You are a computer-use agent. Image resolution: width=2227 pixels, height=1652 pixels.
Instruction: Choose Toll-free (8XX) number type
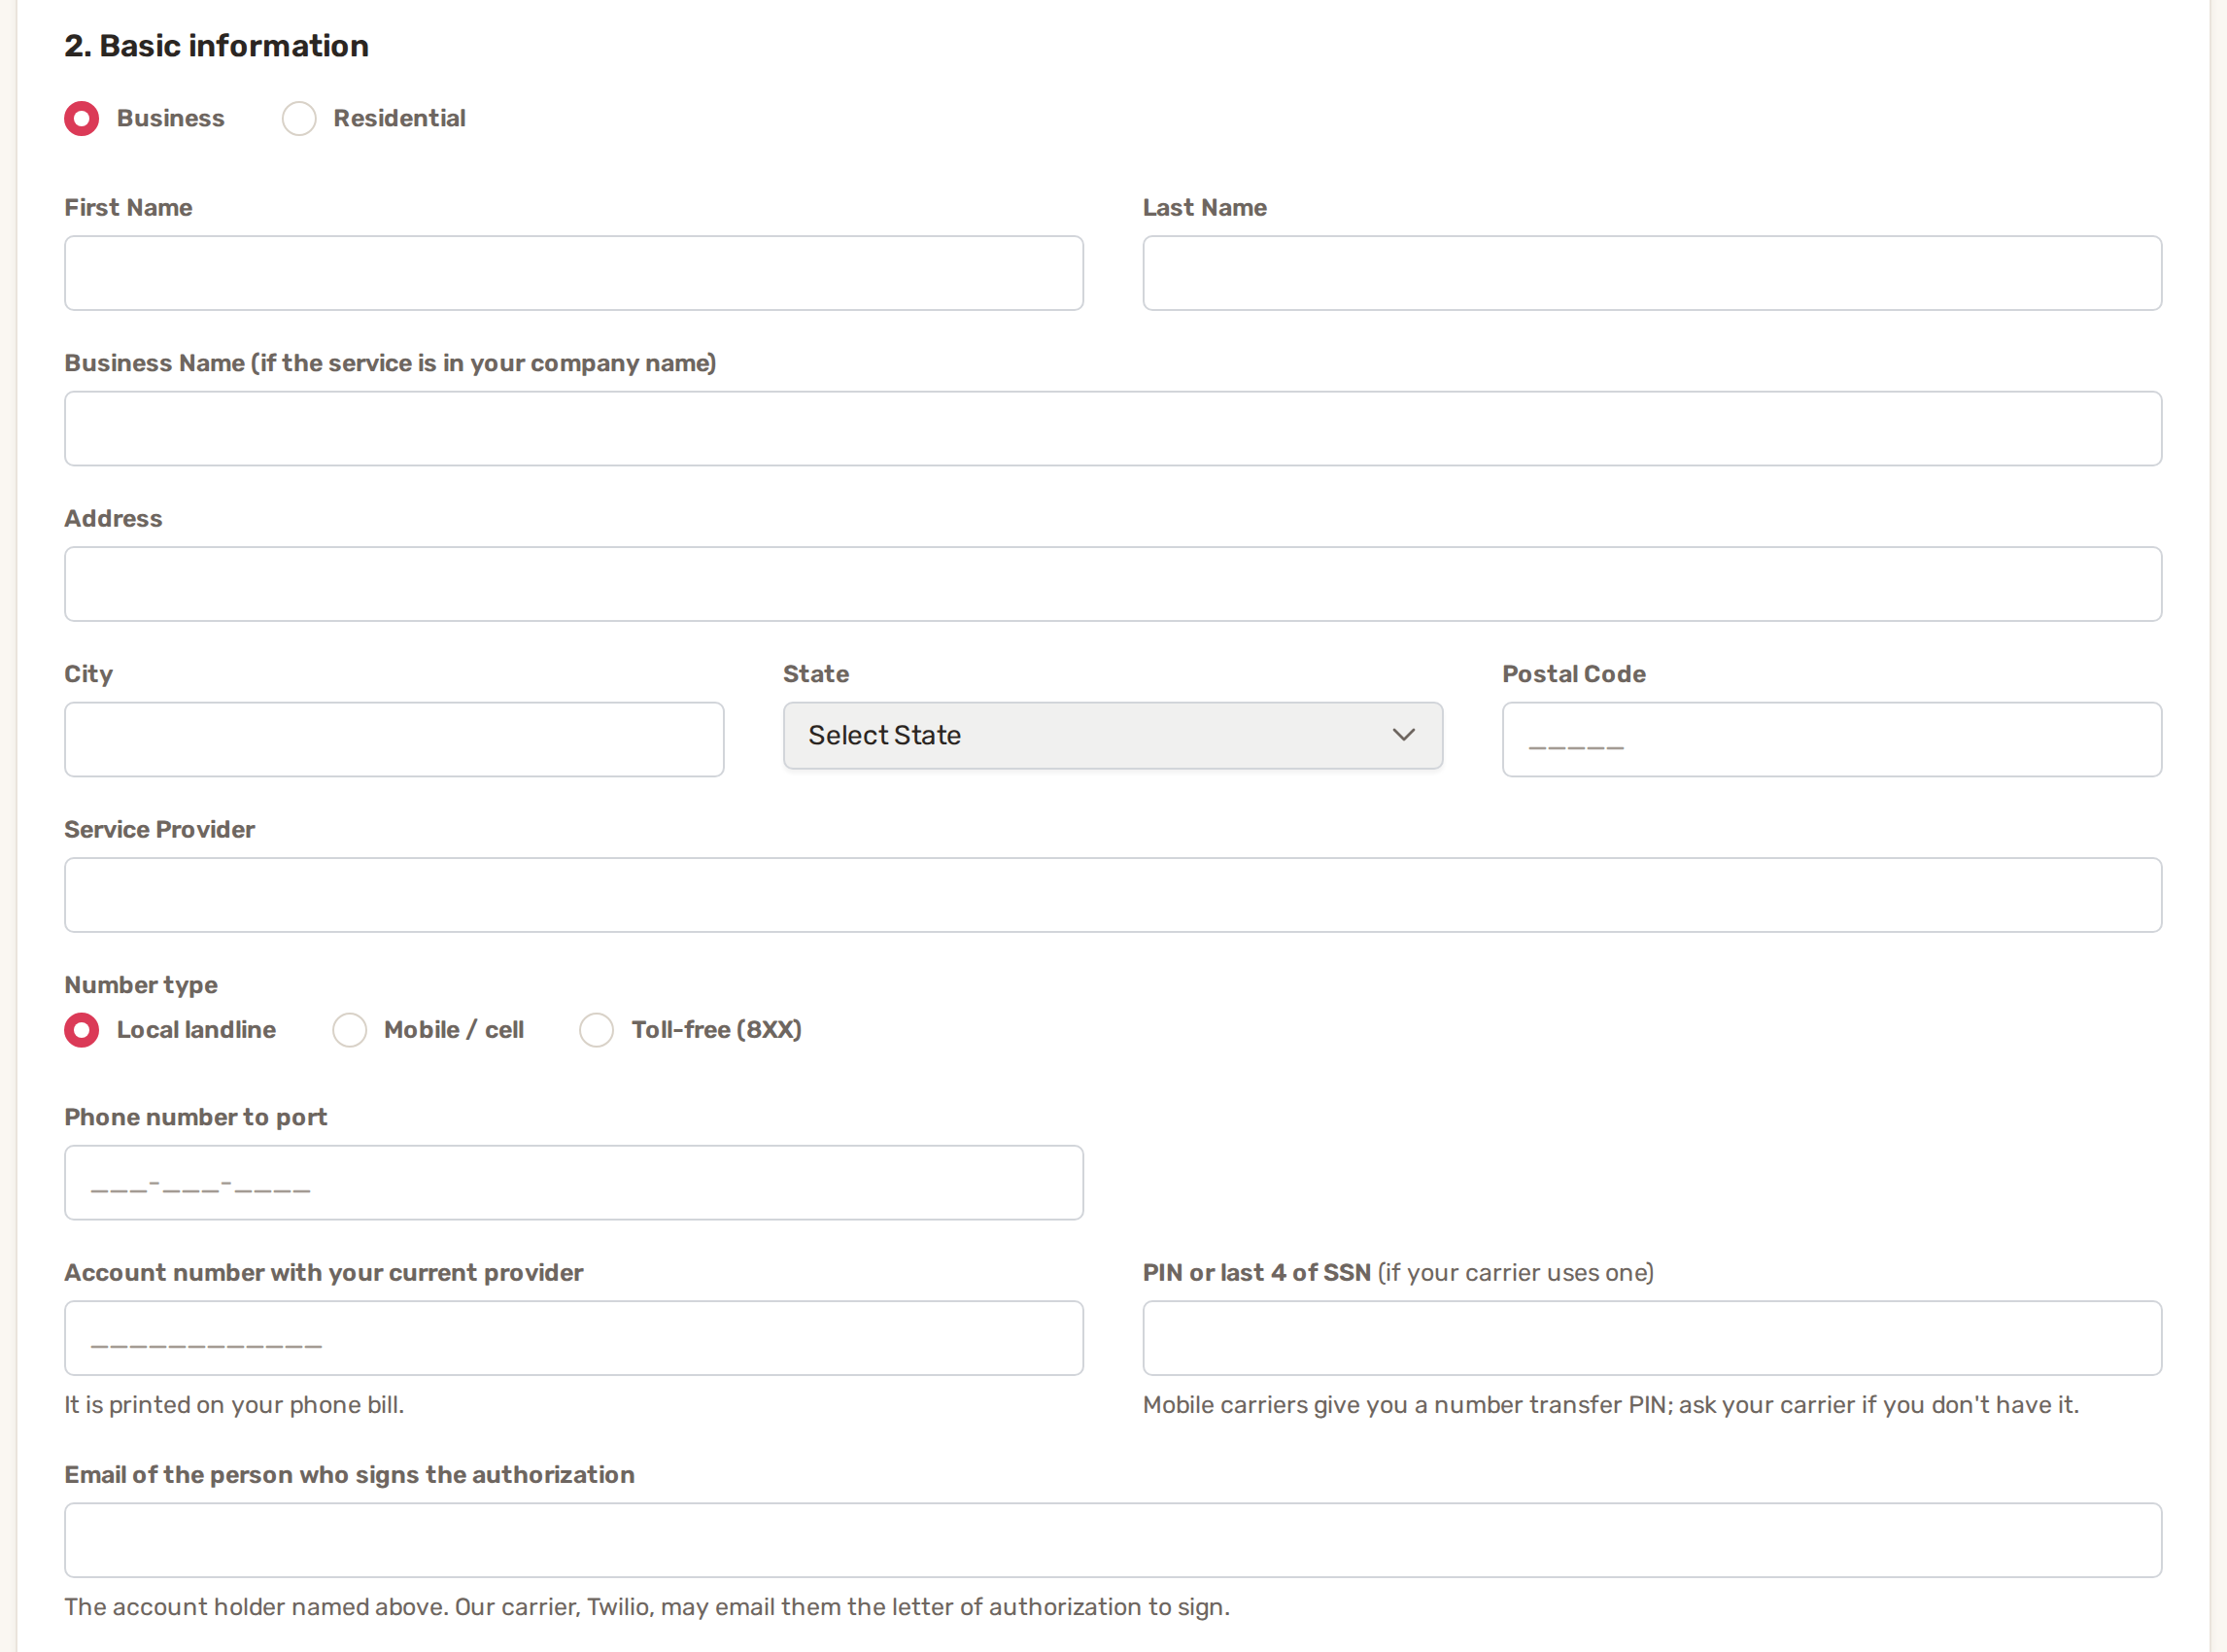[596, 1030]
